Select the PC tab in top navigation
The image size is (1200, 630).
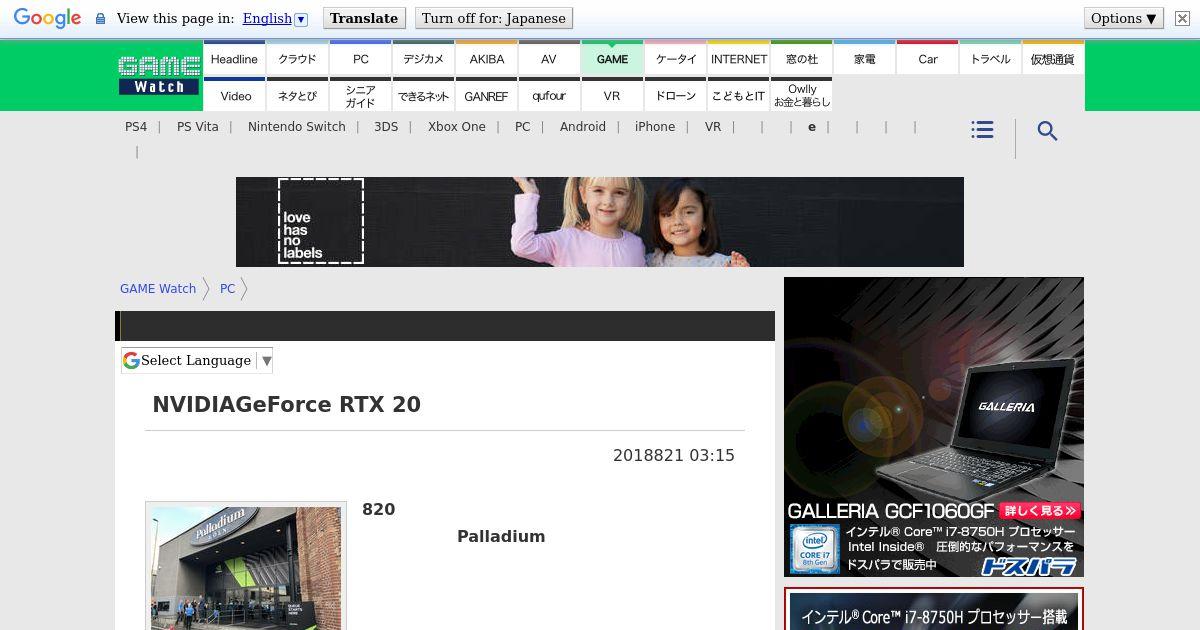pos(361,59)
